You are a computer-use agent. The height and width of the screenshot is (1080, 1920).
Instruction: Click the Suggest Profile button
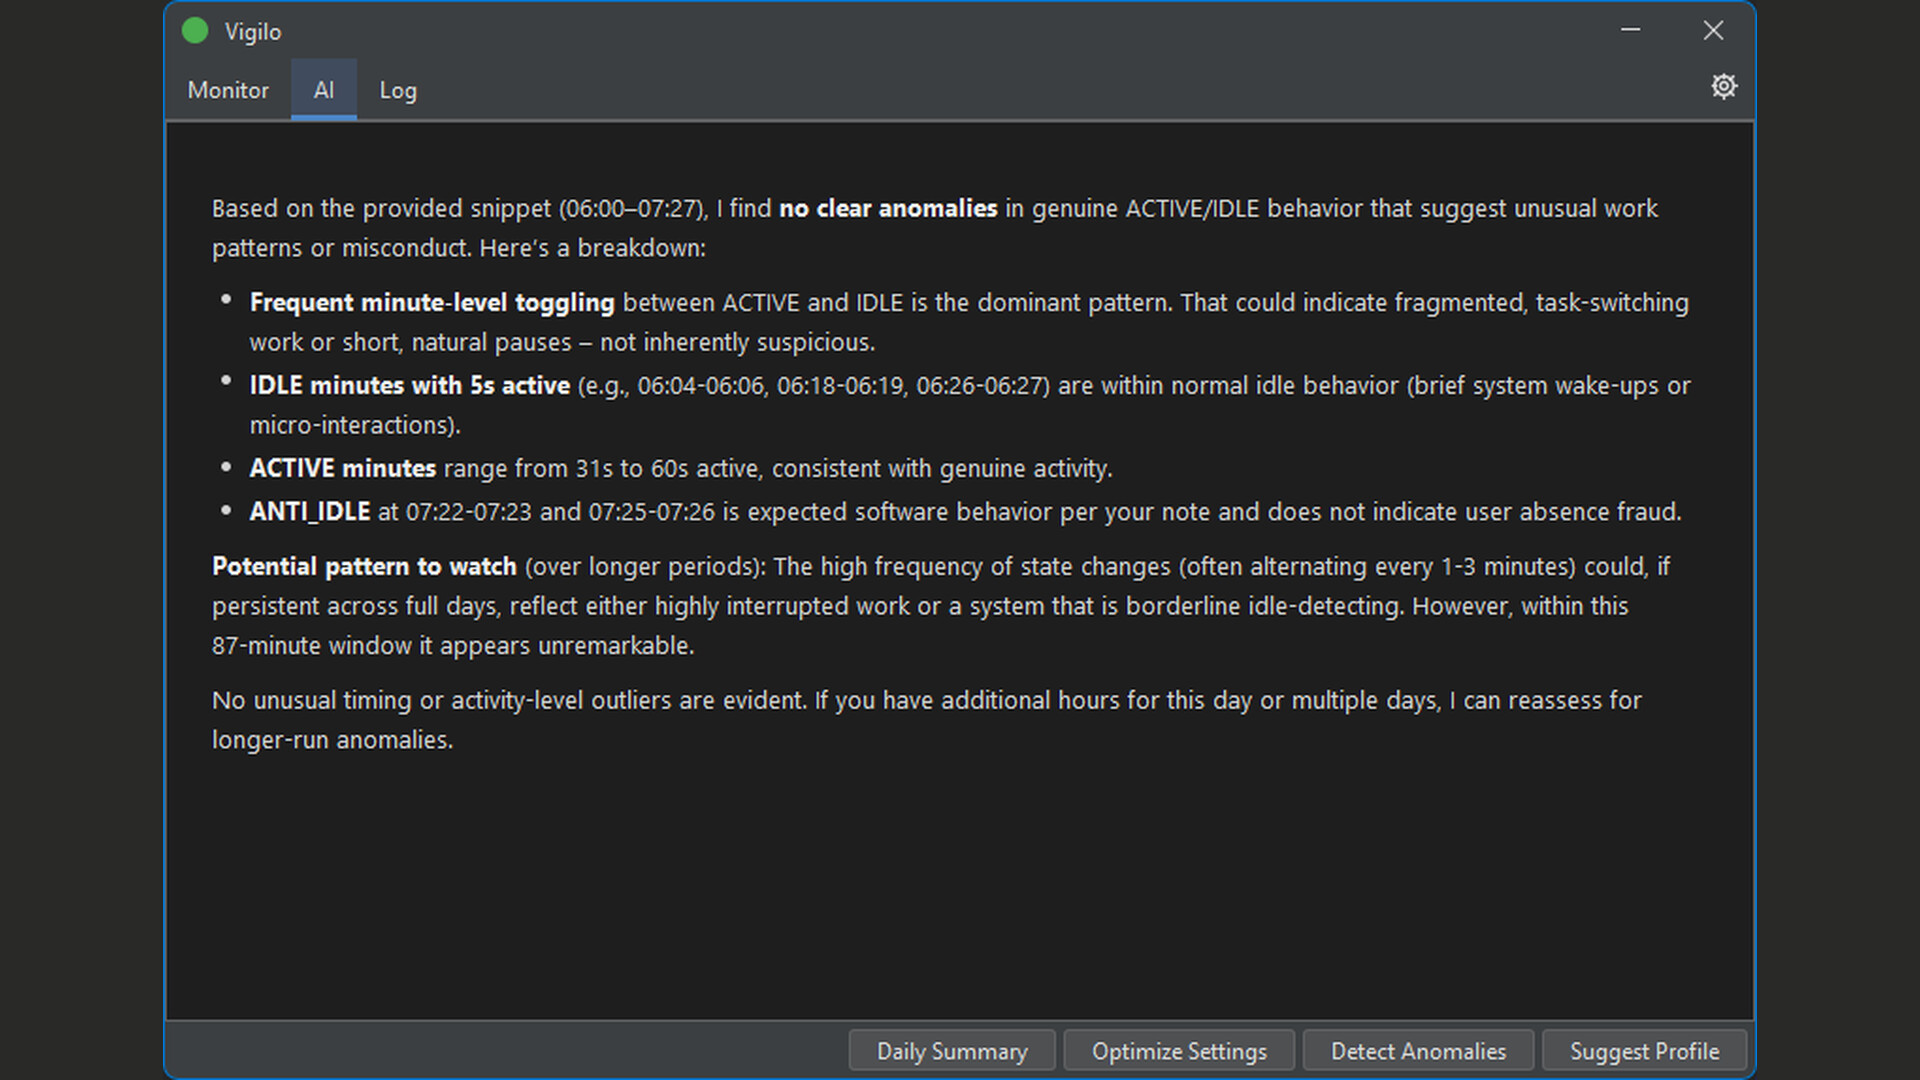pos(1645,1051)
